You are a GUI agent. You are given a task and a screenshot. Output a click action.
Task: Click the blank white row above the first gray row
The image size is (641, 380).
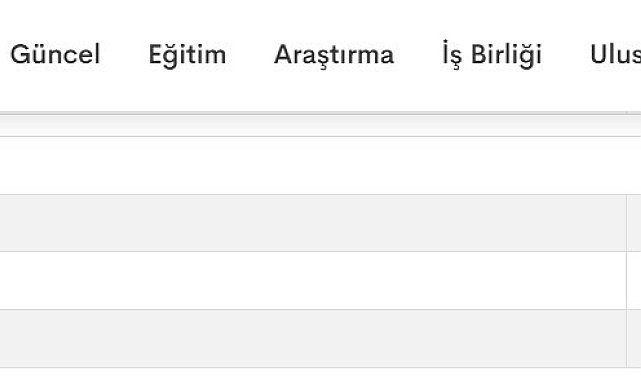(320, 165)
